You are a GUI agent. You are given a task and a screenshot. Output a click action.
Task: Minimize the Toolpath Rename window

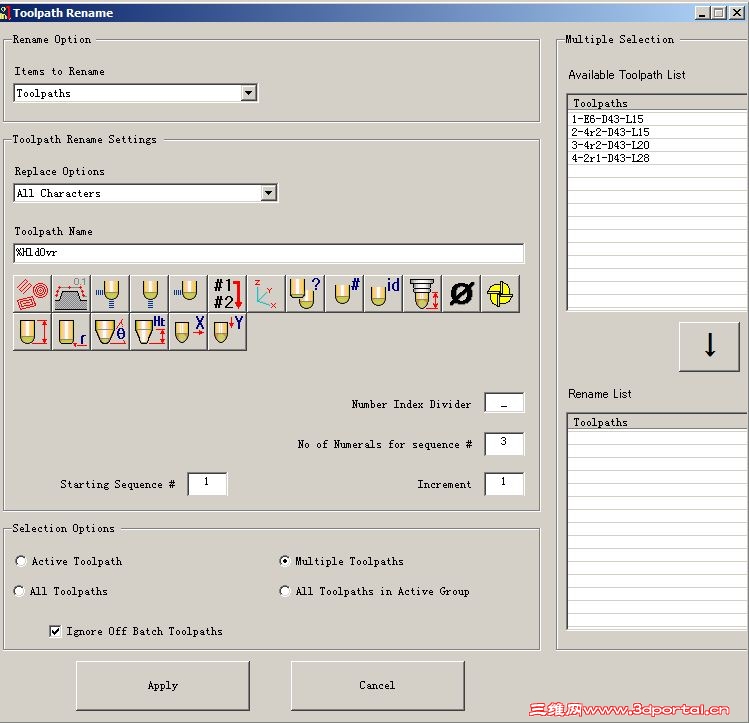click(x=701, y=13)
